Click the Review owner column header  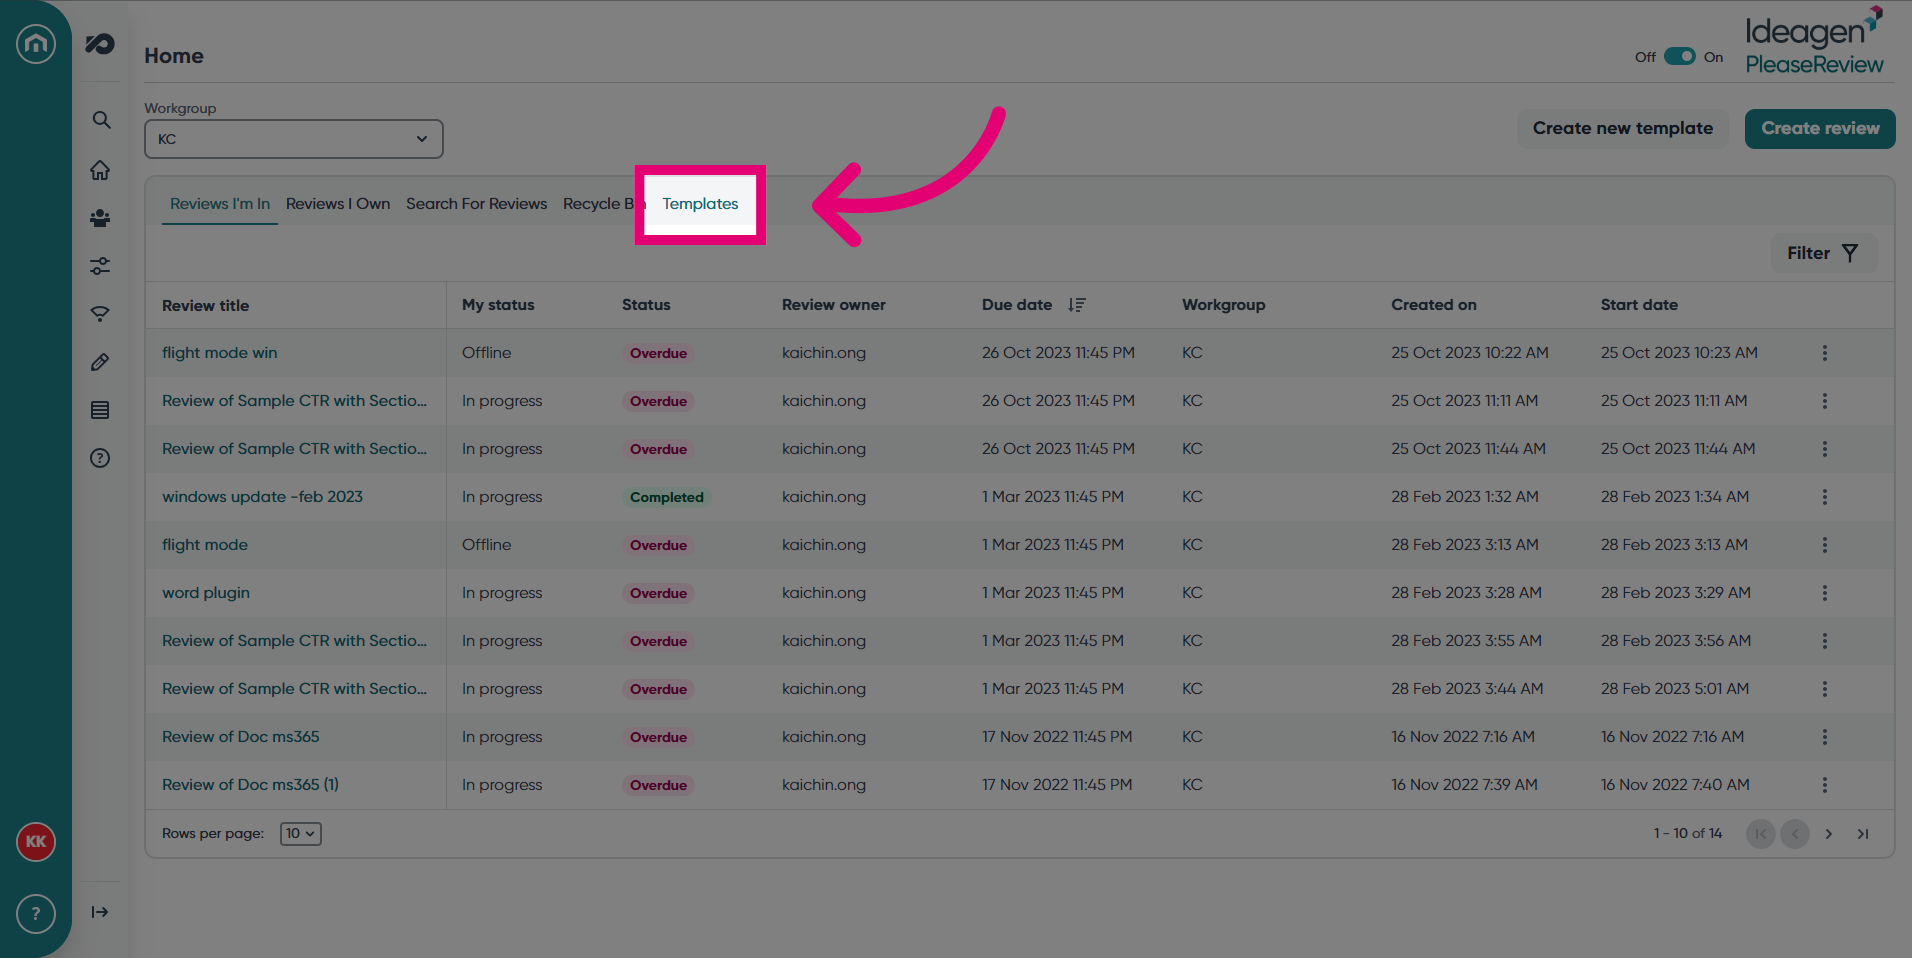[x=834, y=305]
